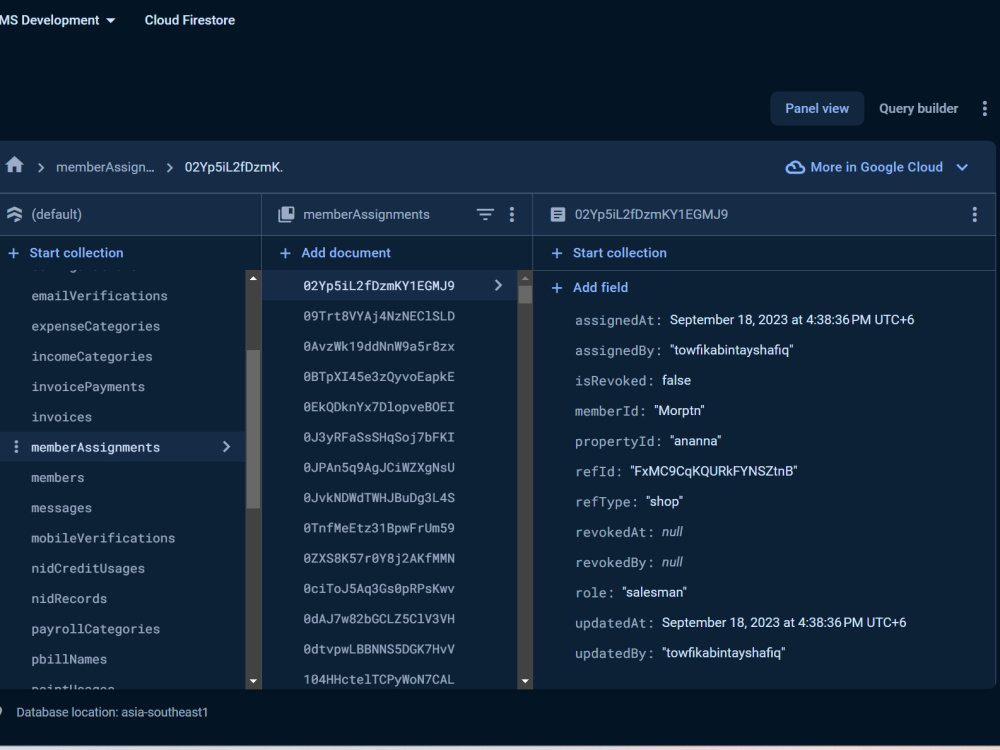
Task: Click refId value "FxMC9CqKQURkFYNSZtnB"
Action: point(714,471)
